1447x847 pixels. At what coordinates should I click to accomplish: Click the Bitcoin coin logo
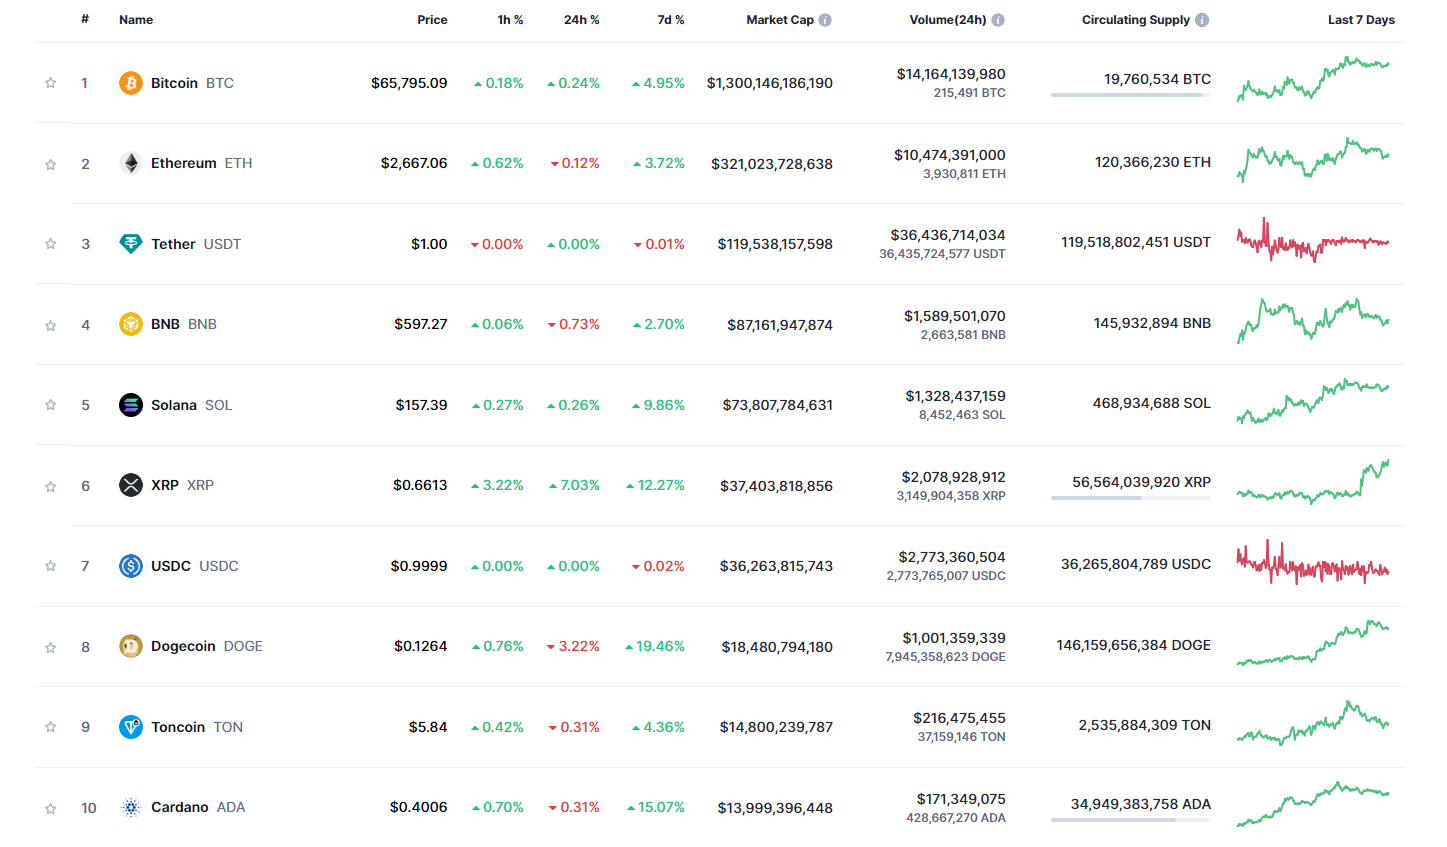[x=131, y=83]
